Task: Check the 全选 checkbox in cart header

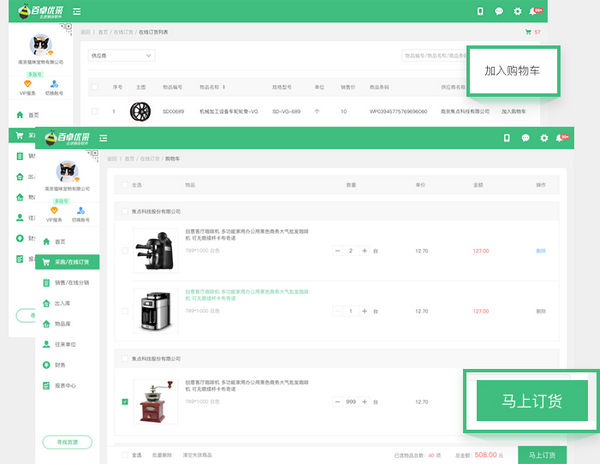Action: point(125,185)
